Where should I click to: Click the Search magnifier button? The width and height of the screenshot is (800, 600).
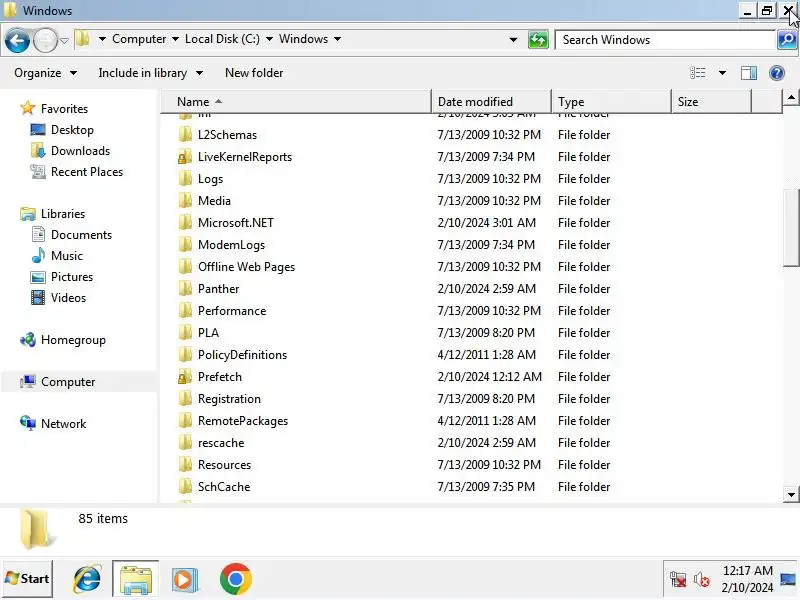(787, 40)
